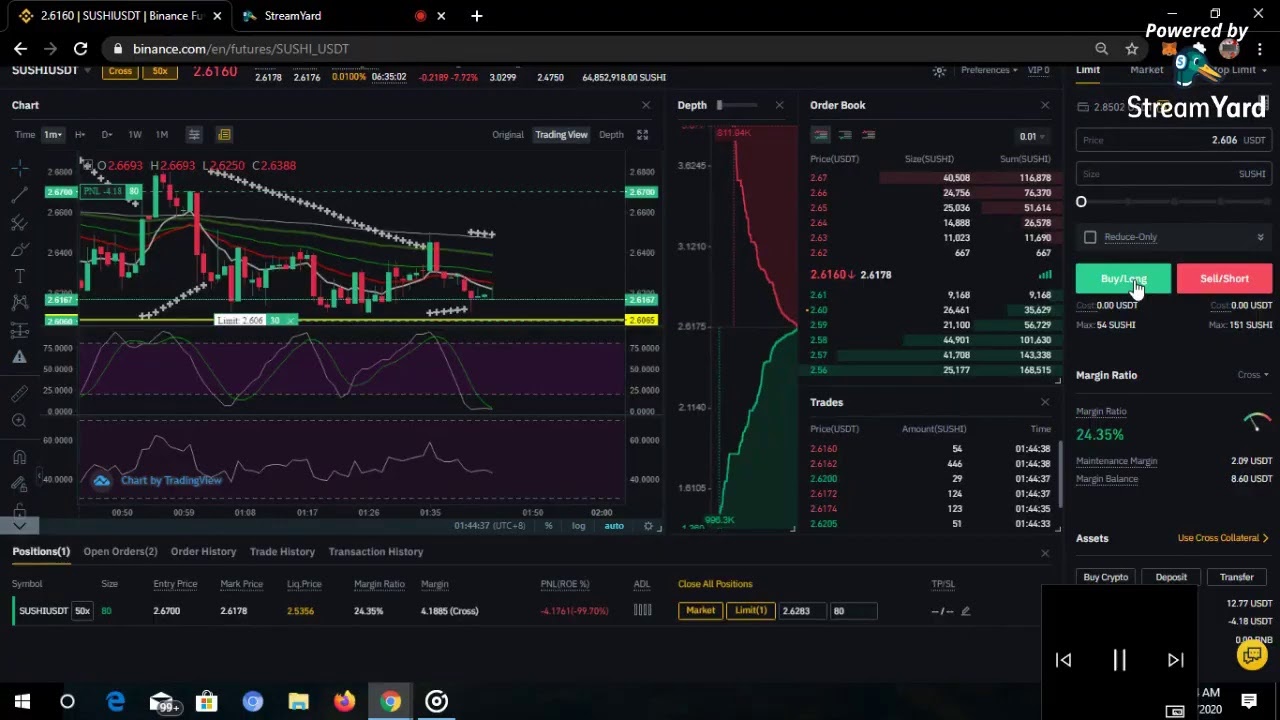Show order book asks only

pyautogui.click(x=869, y=135)
